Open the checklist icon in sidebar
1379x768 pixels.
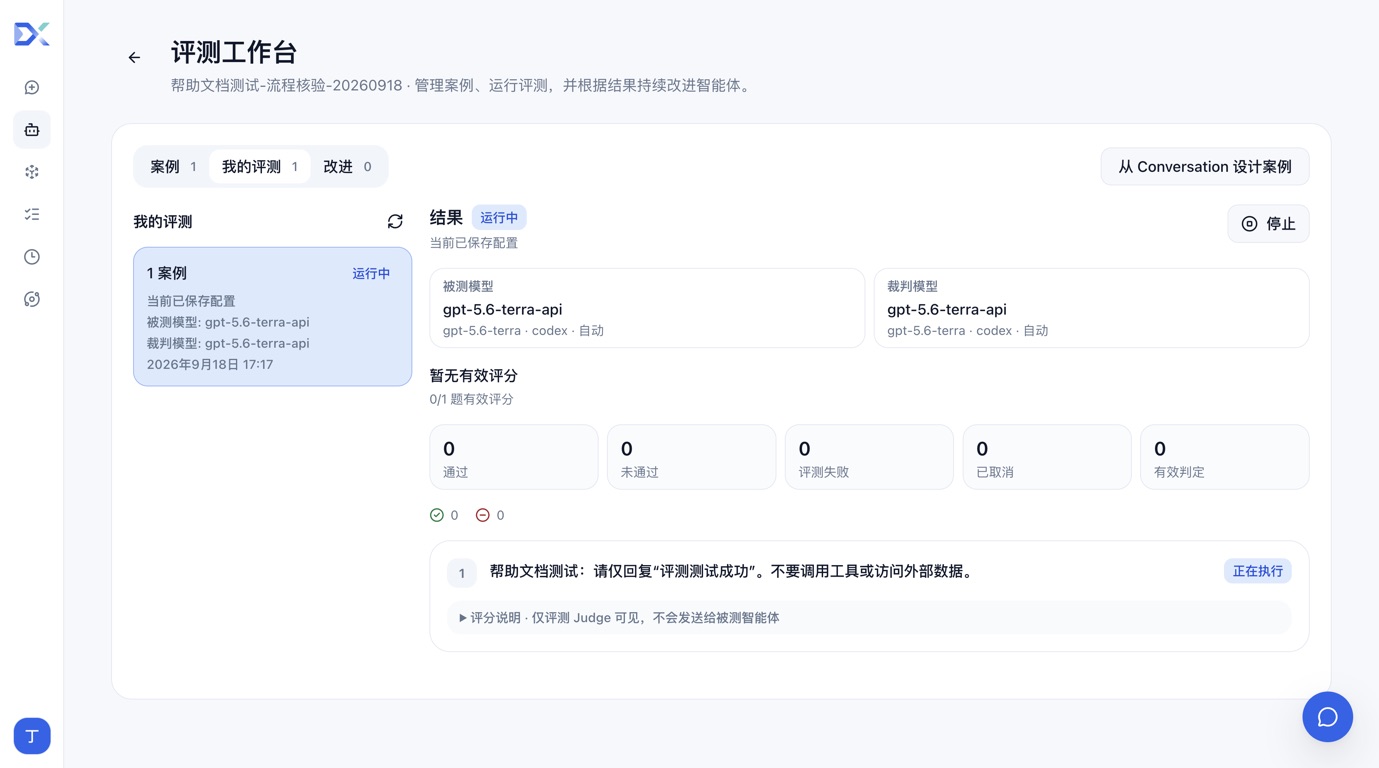(x=32, y=215)
